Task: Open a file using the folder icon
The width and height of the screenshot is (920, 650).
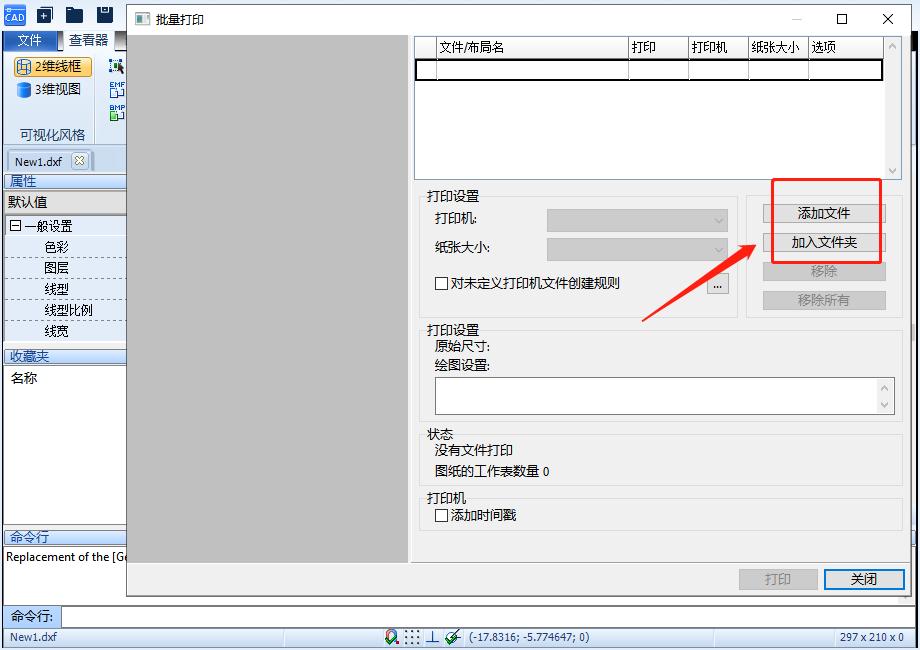Action: pyautogui.click(x=72, y=14)
